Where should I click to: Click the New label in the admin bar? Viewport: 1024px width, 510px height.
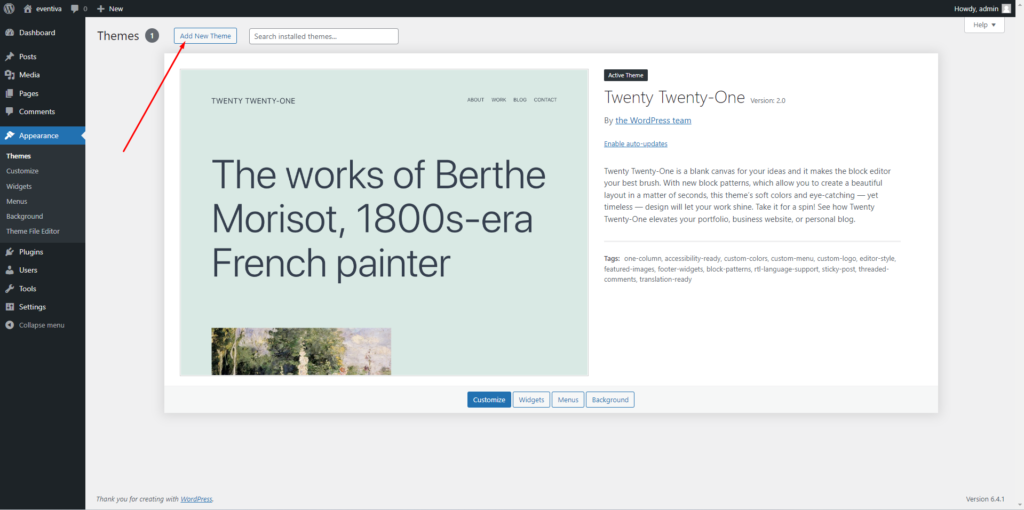tap(116, 8)
